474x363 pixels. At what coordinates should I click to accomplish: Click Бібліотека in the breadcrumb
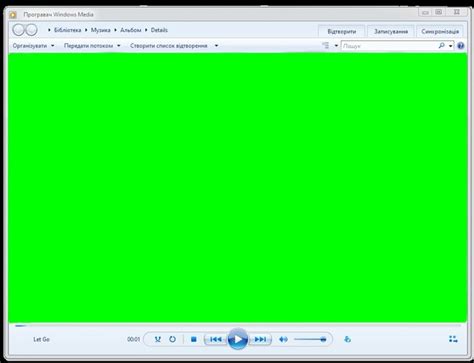[67, 30]
